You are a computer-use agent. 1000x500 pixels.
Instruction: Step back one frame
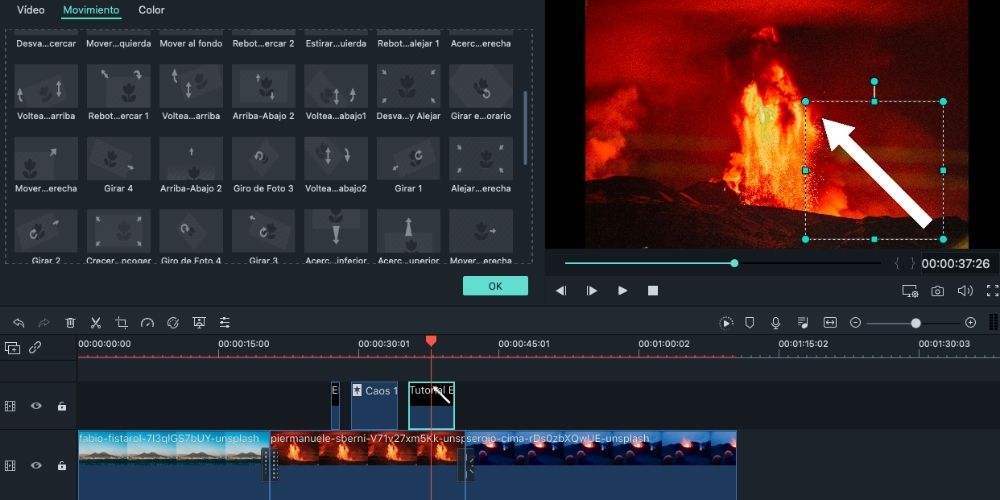pos(561,291)
